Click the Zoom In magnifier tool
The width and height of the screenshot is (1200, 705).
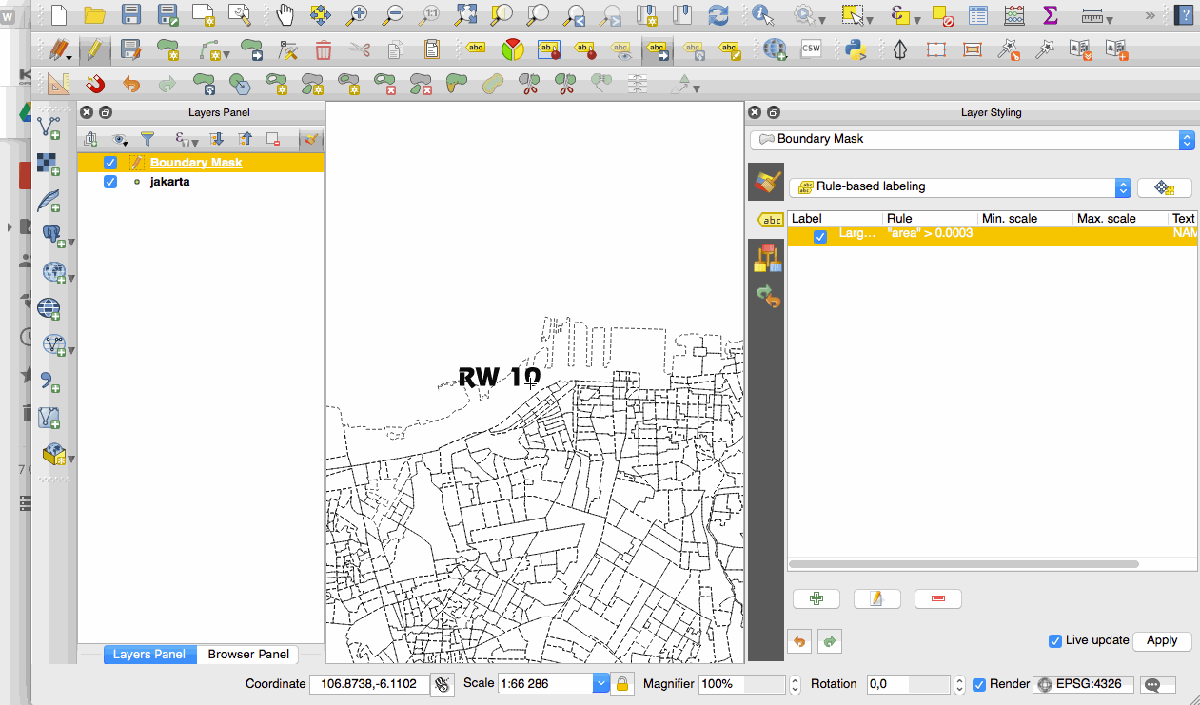click(x=356, y=15)
